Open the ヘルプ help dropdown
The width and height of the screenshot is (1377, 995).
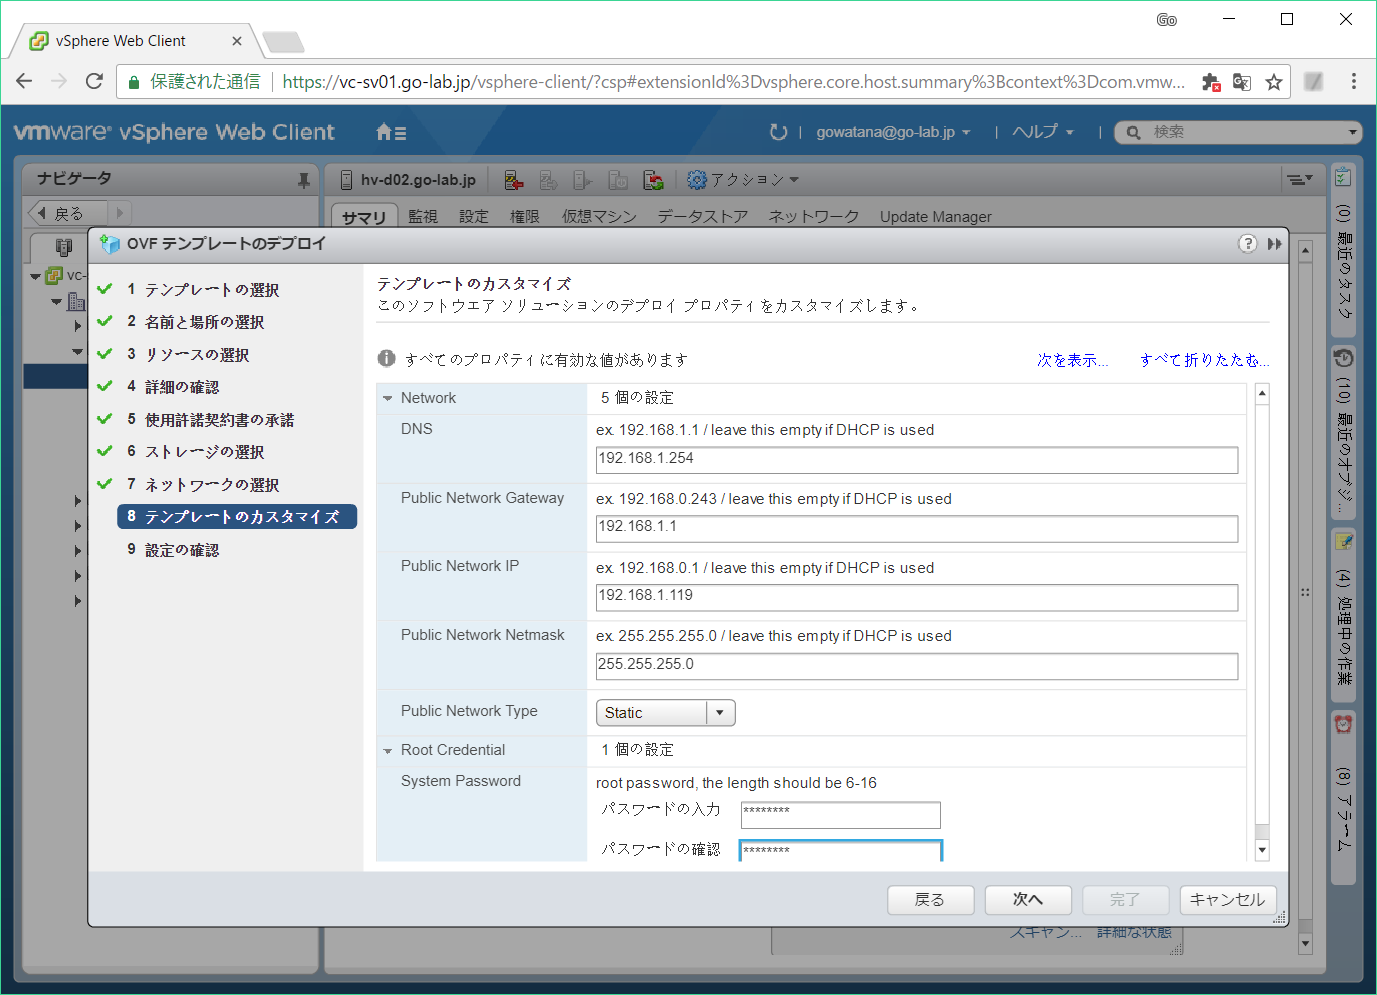pyautogui.click(x=1043, y=132)
